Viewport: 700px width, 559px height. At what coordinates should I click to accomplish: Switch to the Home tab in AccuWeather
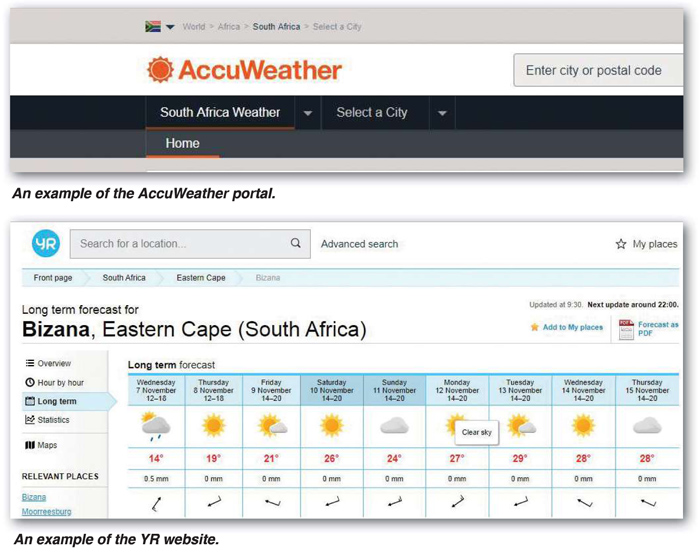(x=183, y=143)
